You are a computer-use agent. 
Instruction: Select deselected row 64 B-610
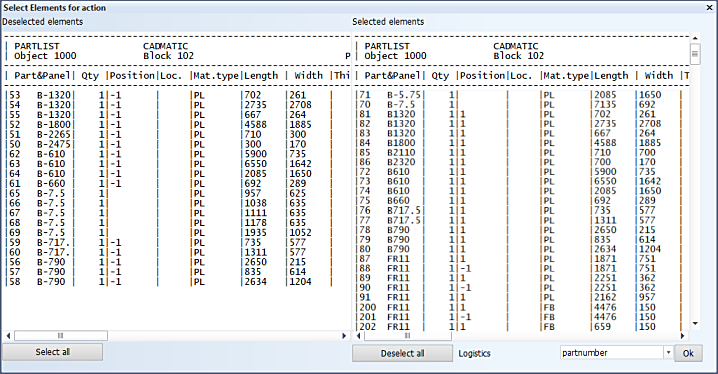point(177,173)
